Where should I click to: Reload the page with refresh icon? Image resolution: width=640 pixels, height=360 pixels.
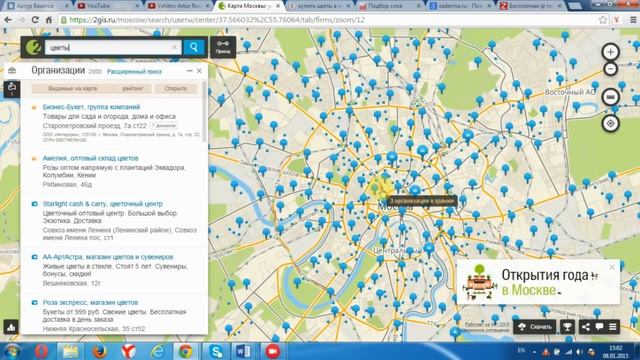pyautogui.click(x=35, y=20)
